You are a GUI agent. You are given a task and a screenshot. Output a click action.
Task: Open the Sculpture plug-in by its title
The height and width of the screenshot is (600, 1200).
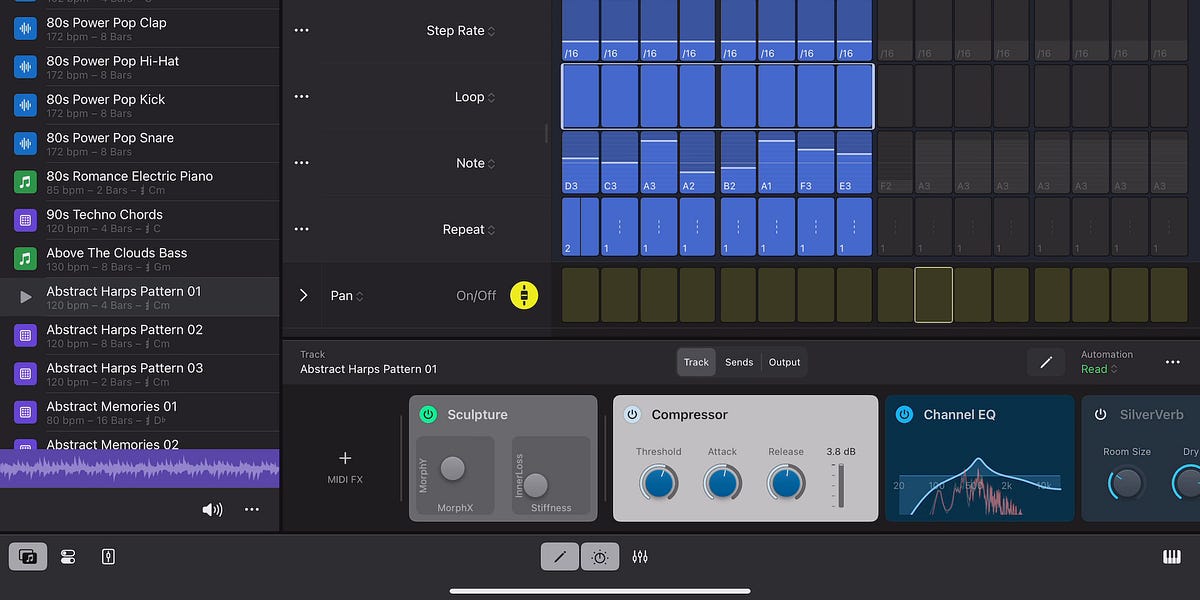tap(477, 414)
